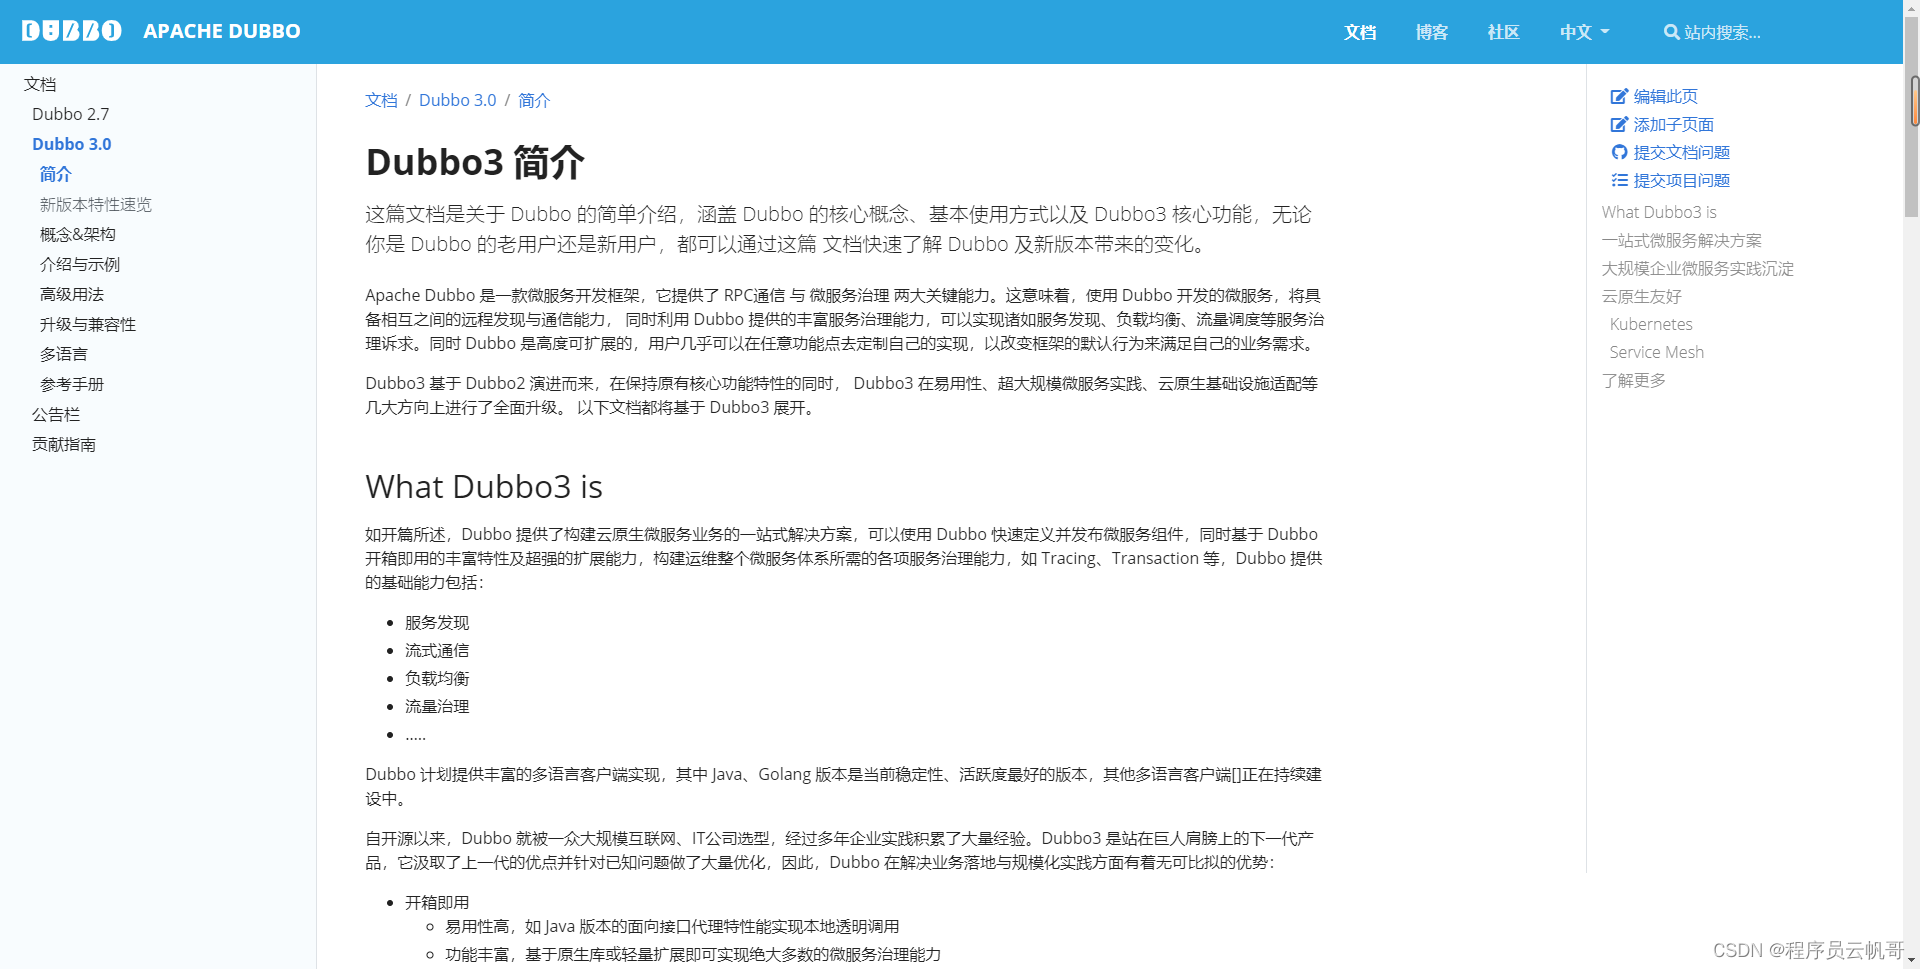
Task: Click the 简介 breadcrumb link
Action: click(534, 100)
